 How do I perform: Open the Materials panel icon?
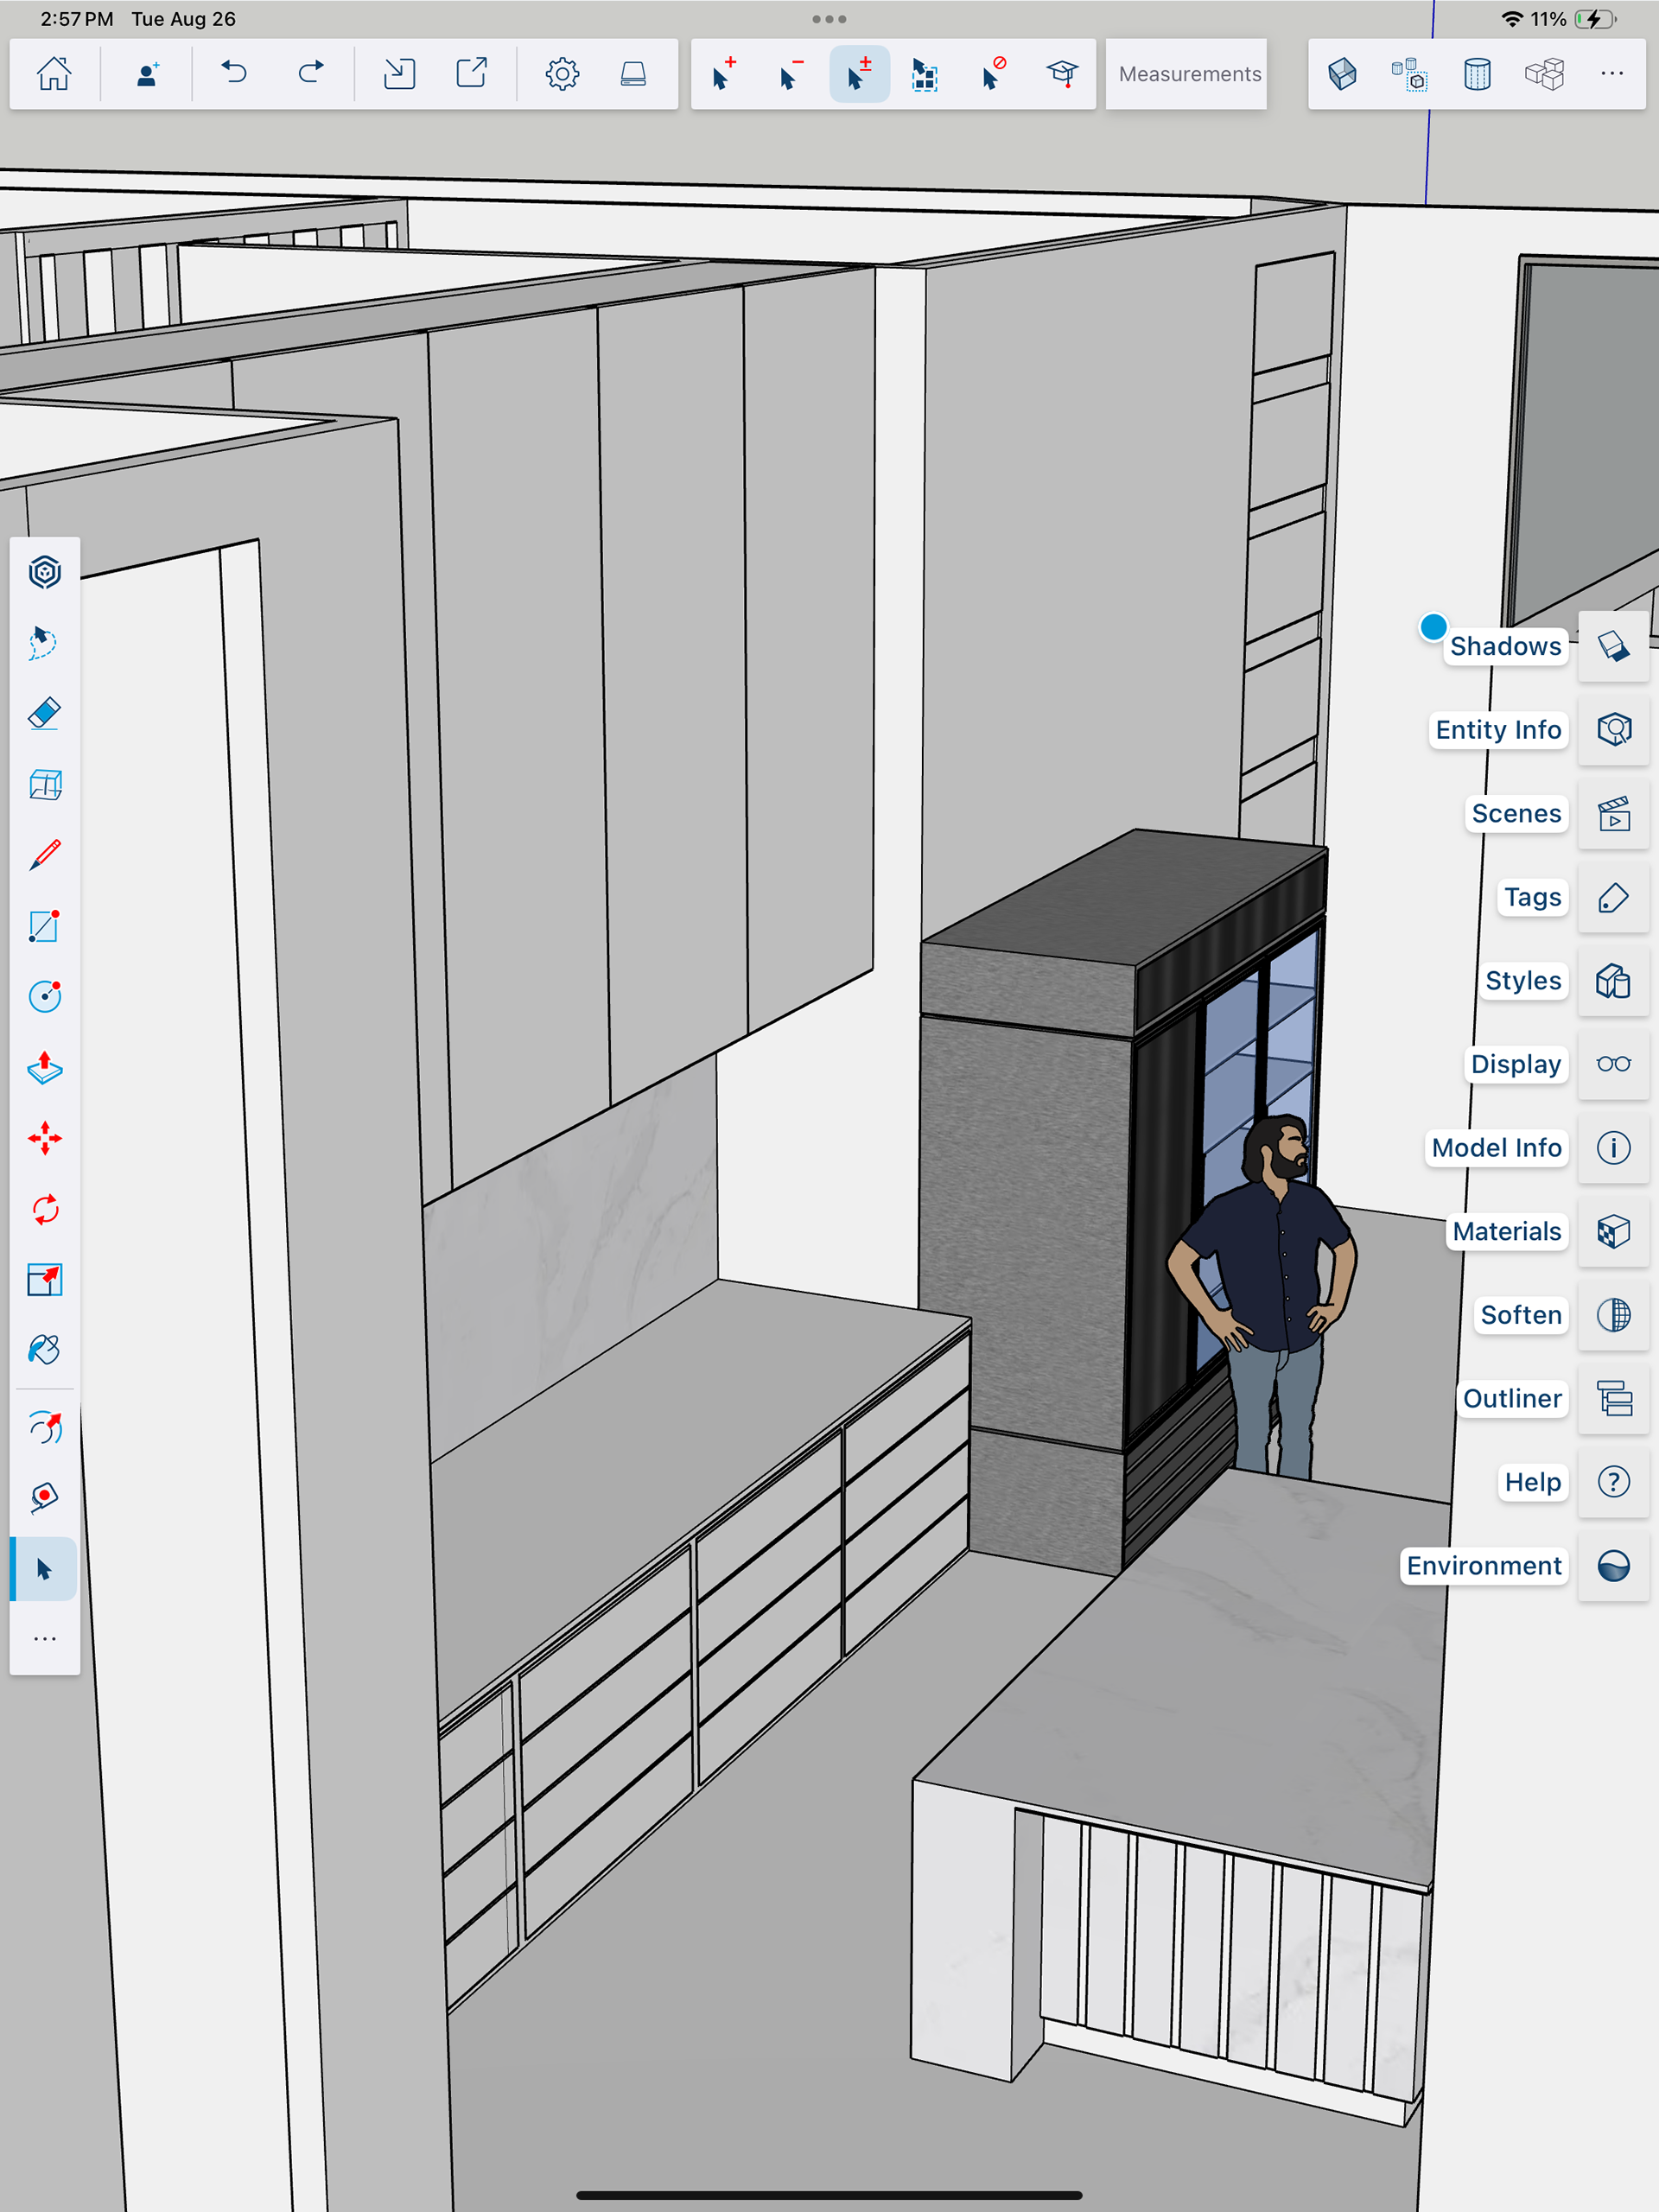[1613, 1231]
